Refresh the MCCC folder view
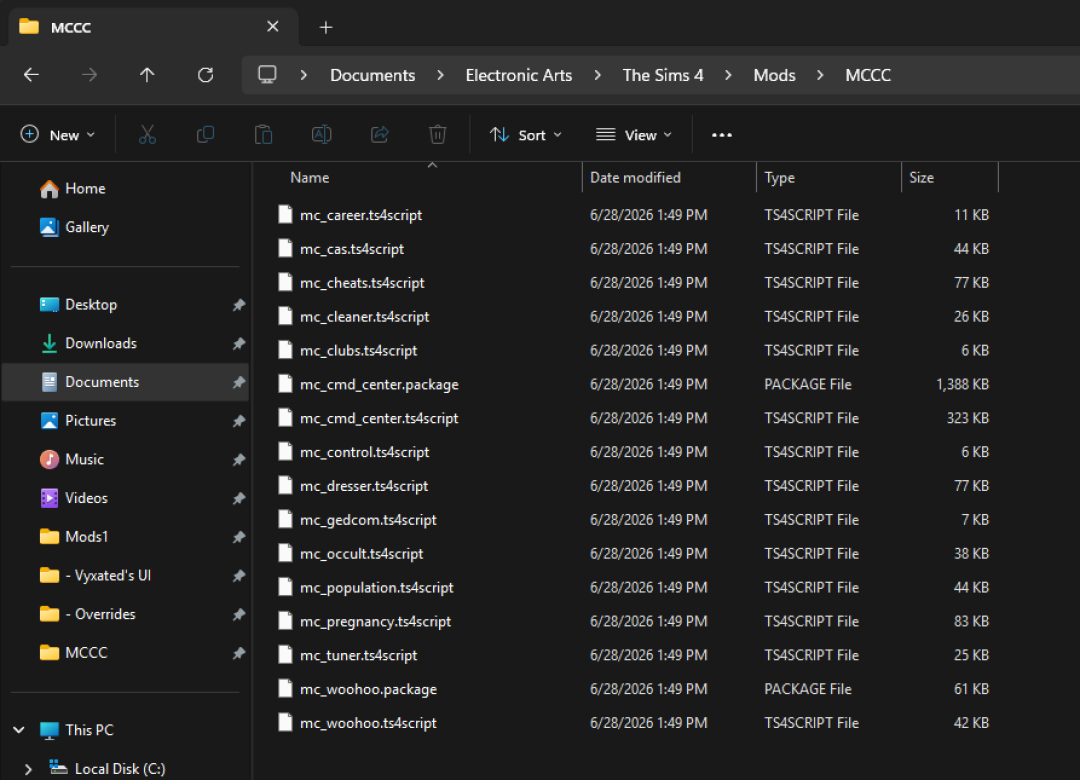The height and width of the screenshot is (780, 1080). click(205, 75)
